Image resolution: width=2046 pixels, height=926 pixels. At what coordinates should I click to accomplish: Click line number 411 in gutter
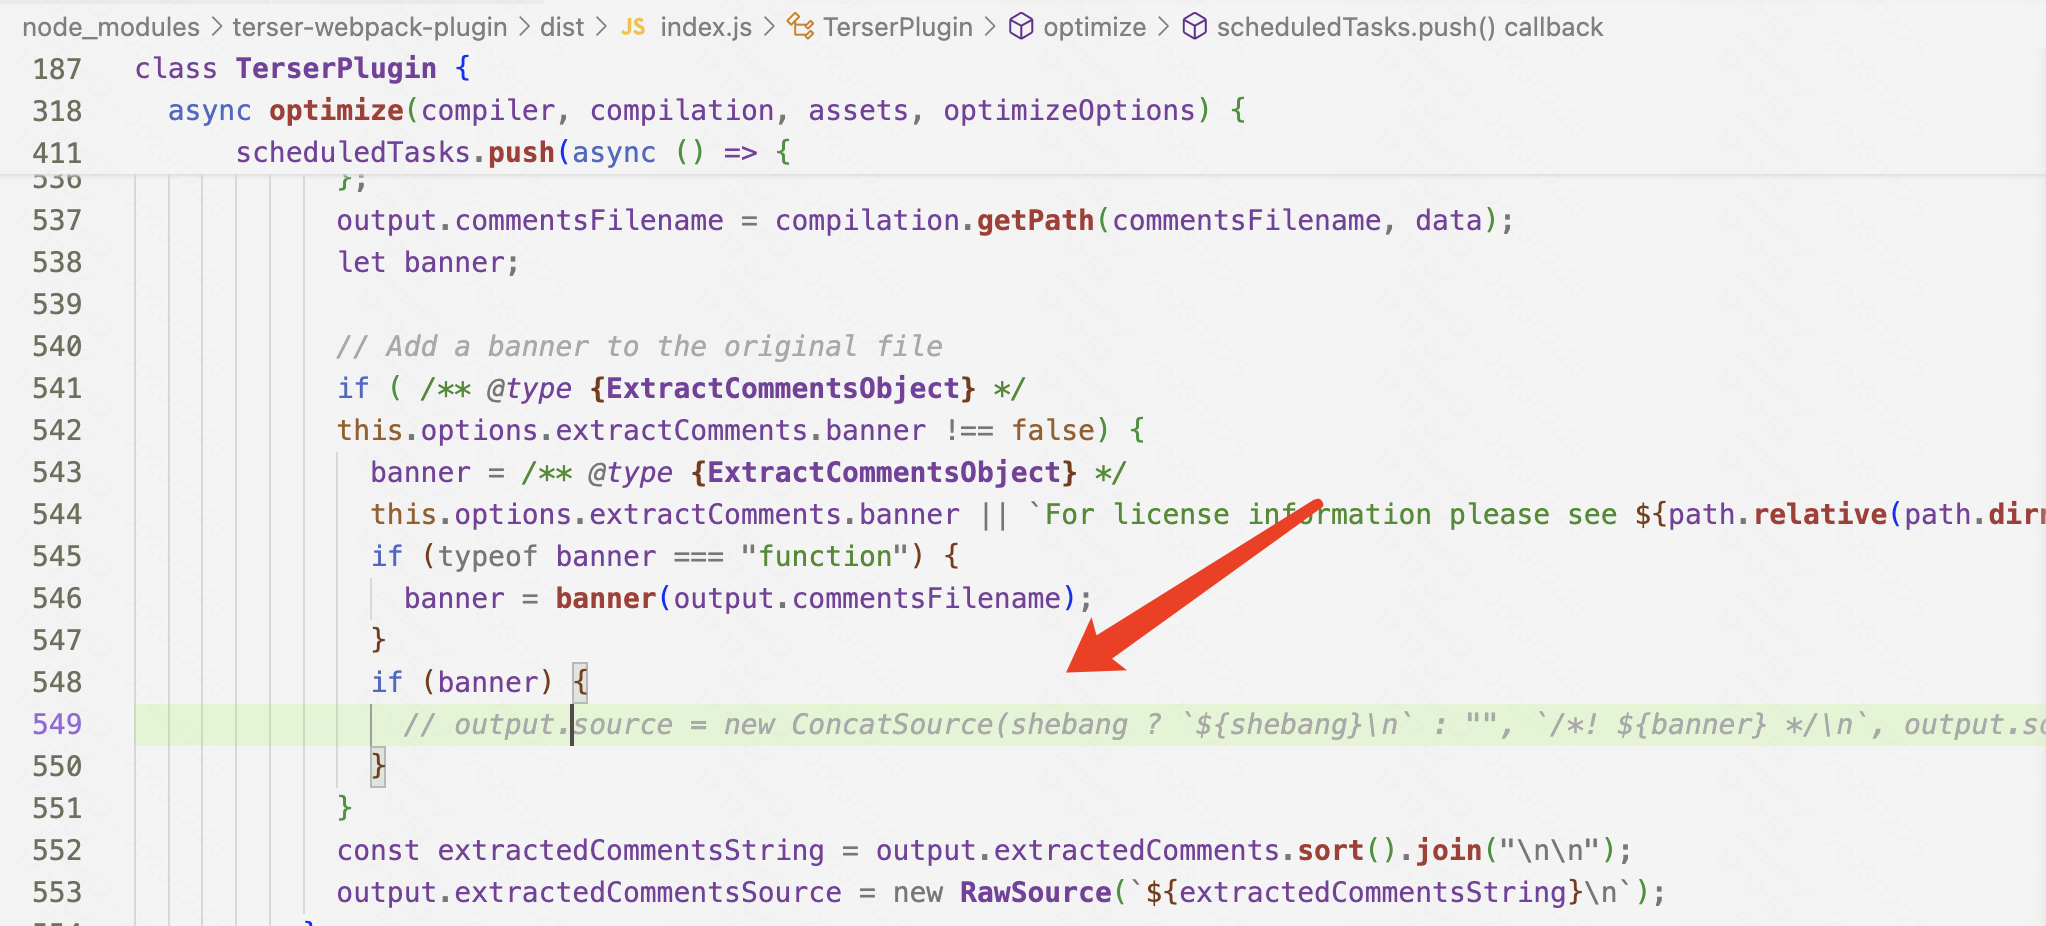click(57, 153)
